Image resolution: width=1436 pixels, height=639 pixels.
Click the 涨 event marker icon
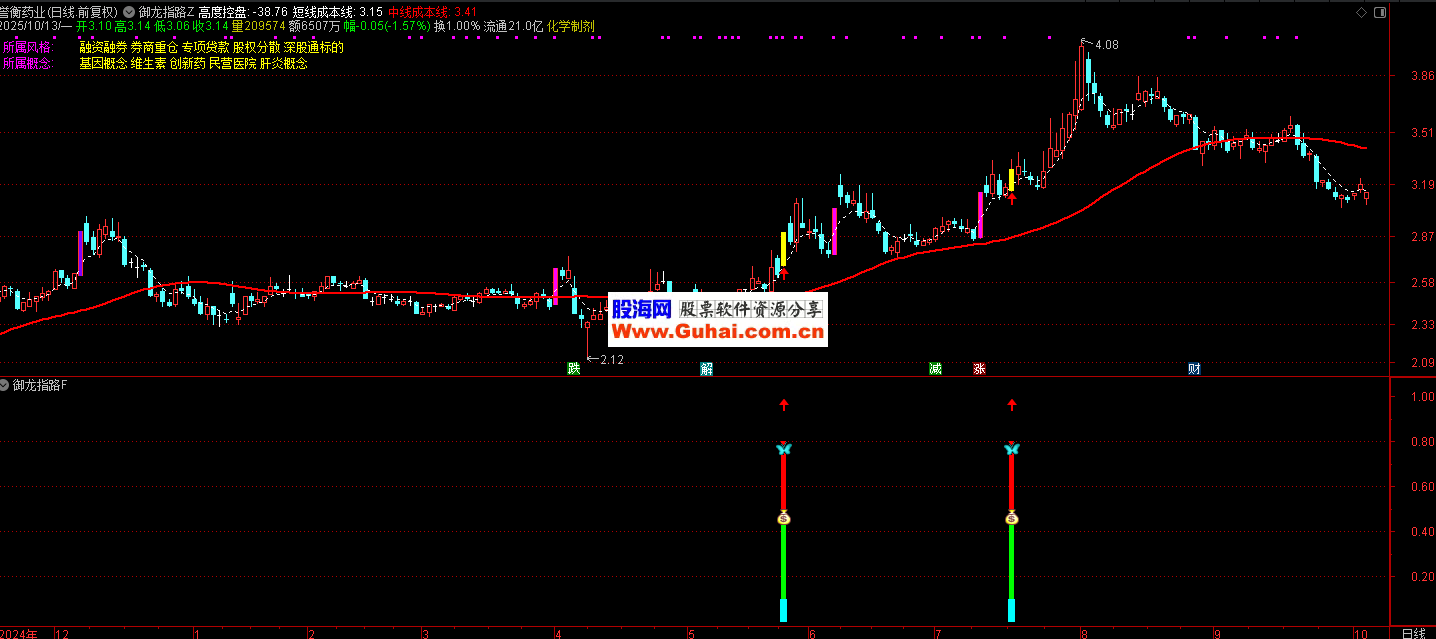pos(979,369)
